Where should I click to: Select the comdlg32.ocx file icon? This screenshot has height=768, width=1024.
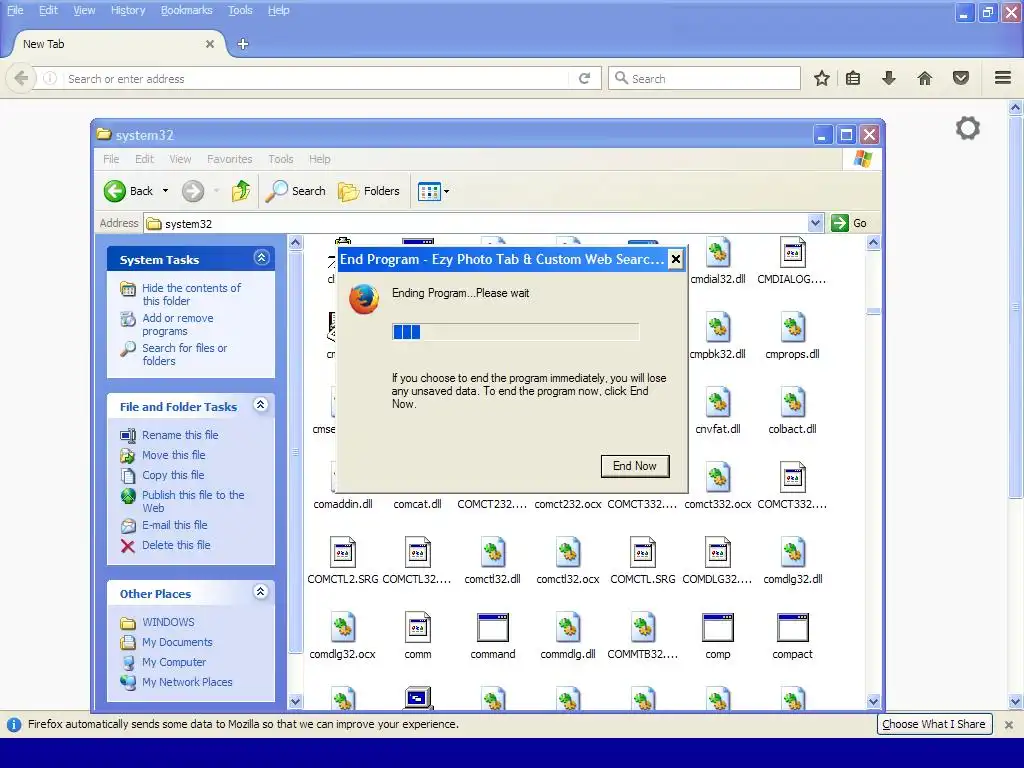pyautogui.click(x=343, y=628)
